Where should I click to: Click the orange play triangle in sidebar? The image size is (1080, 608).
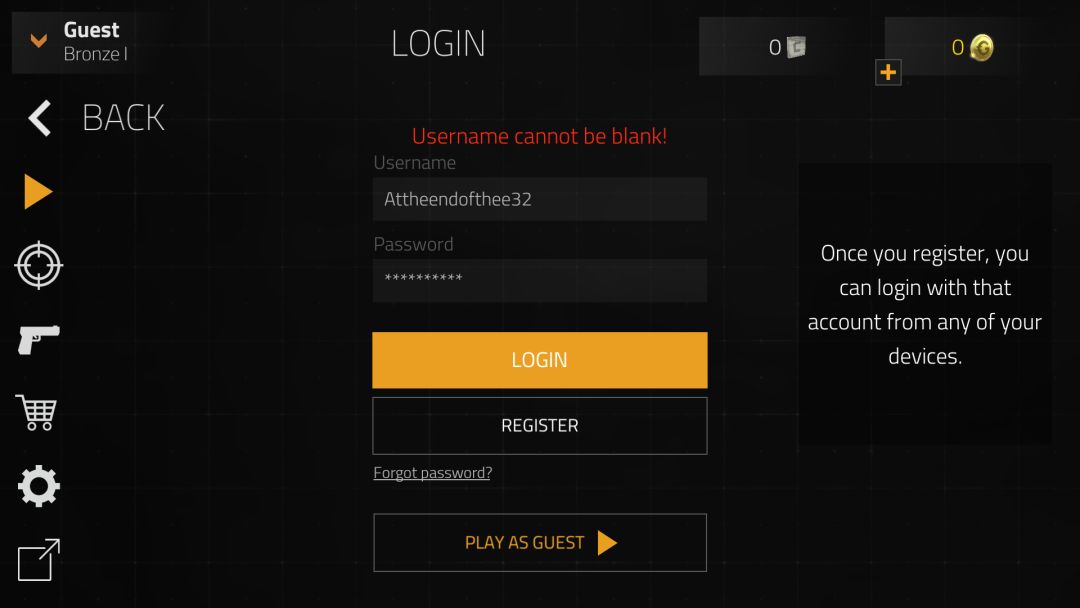(38, 191)
